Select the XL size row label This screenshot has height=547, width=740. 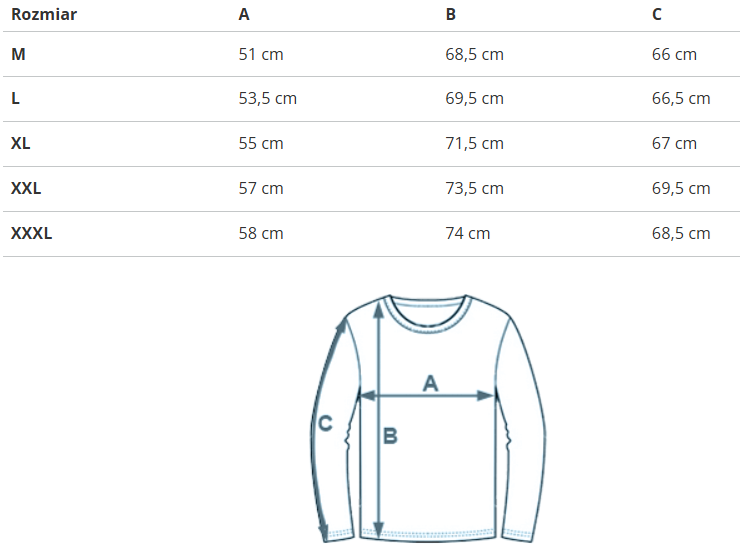21,143
